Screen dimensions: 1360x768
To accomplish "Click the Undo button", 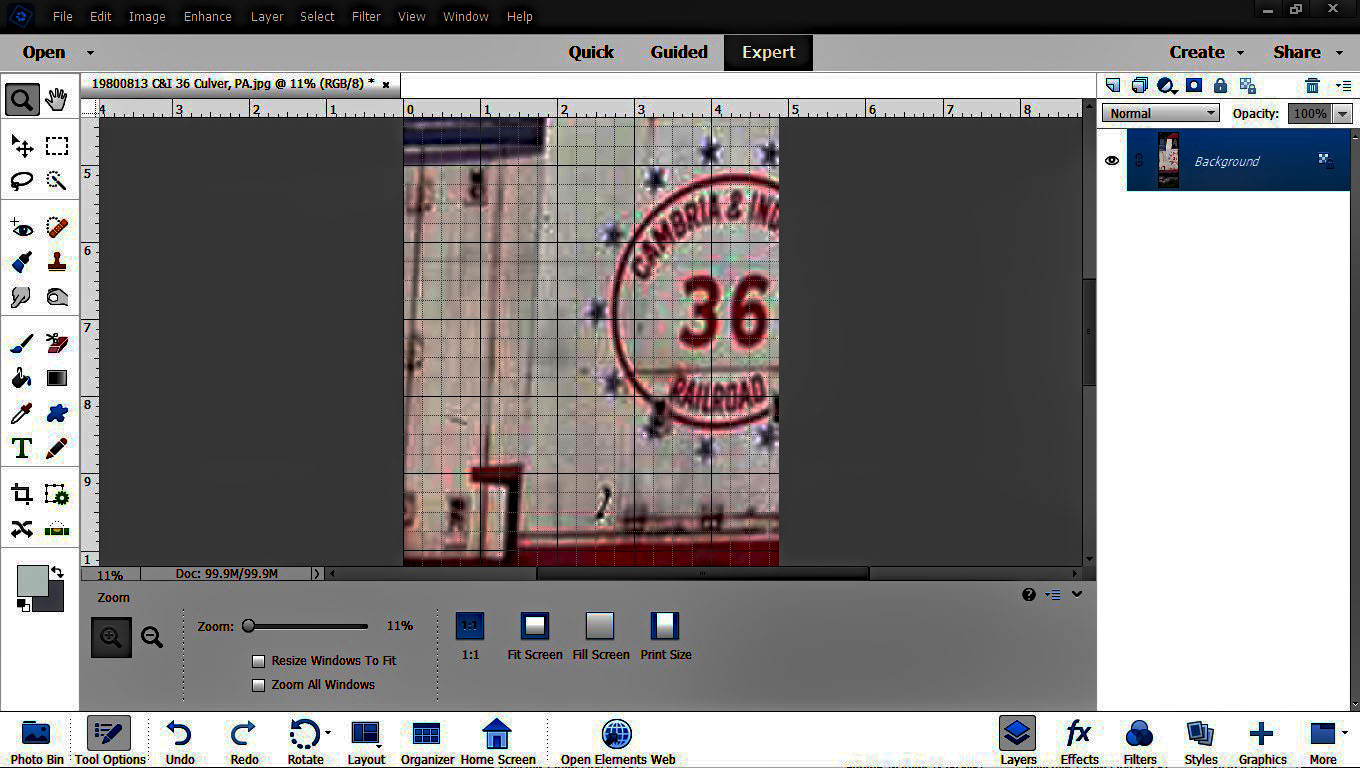I will point(180,742).
